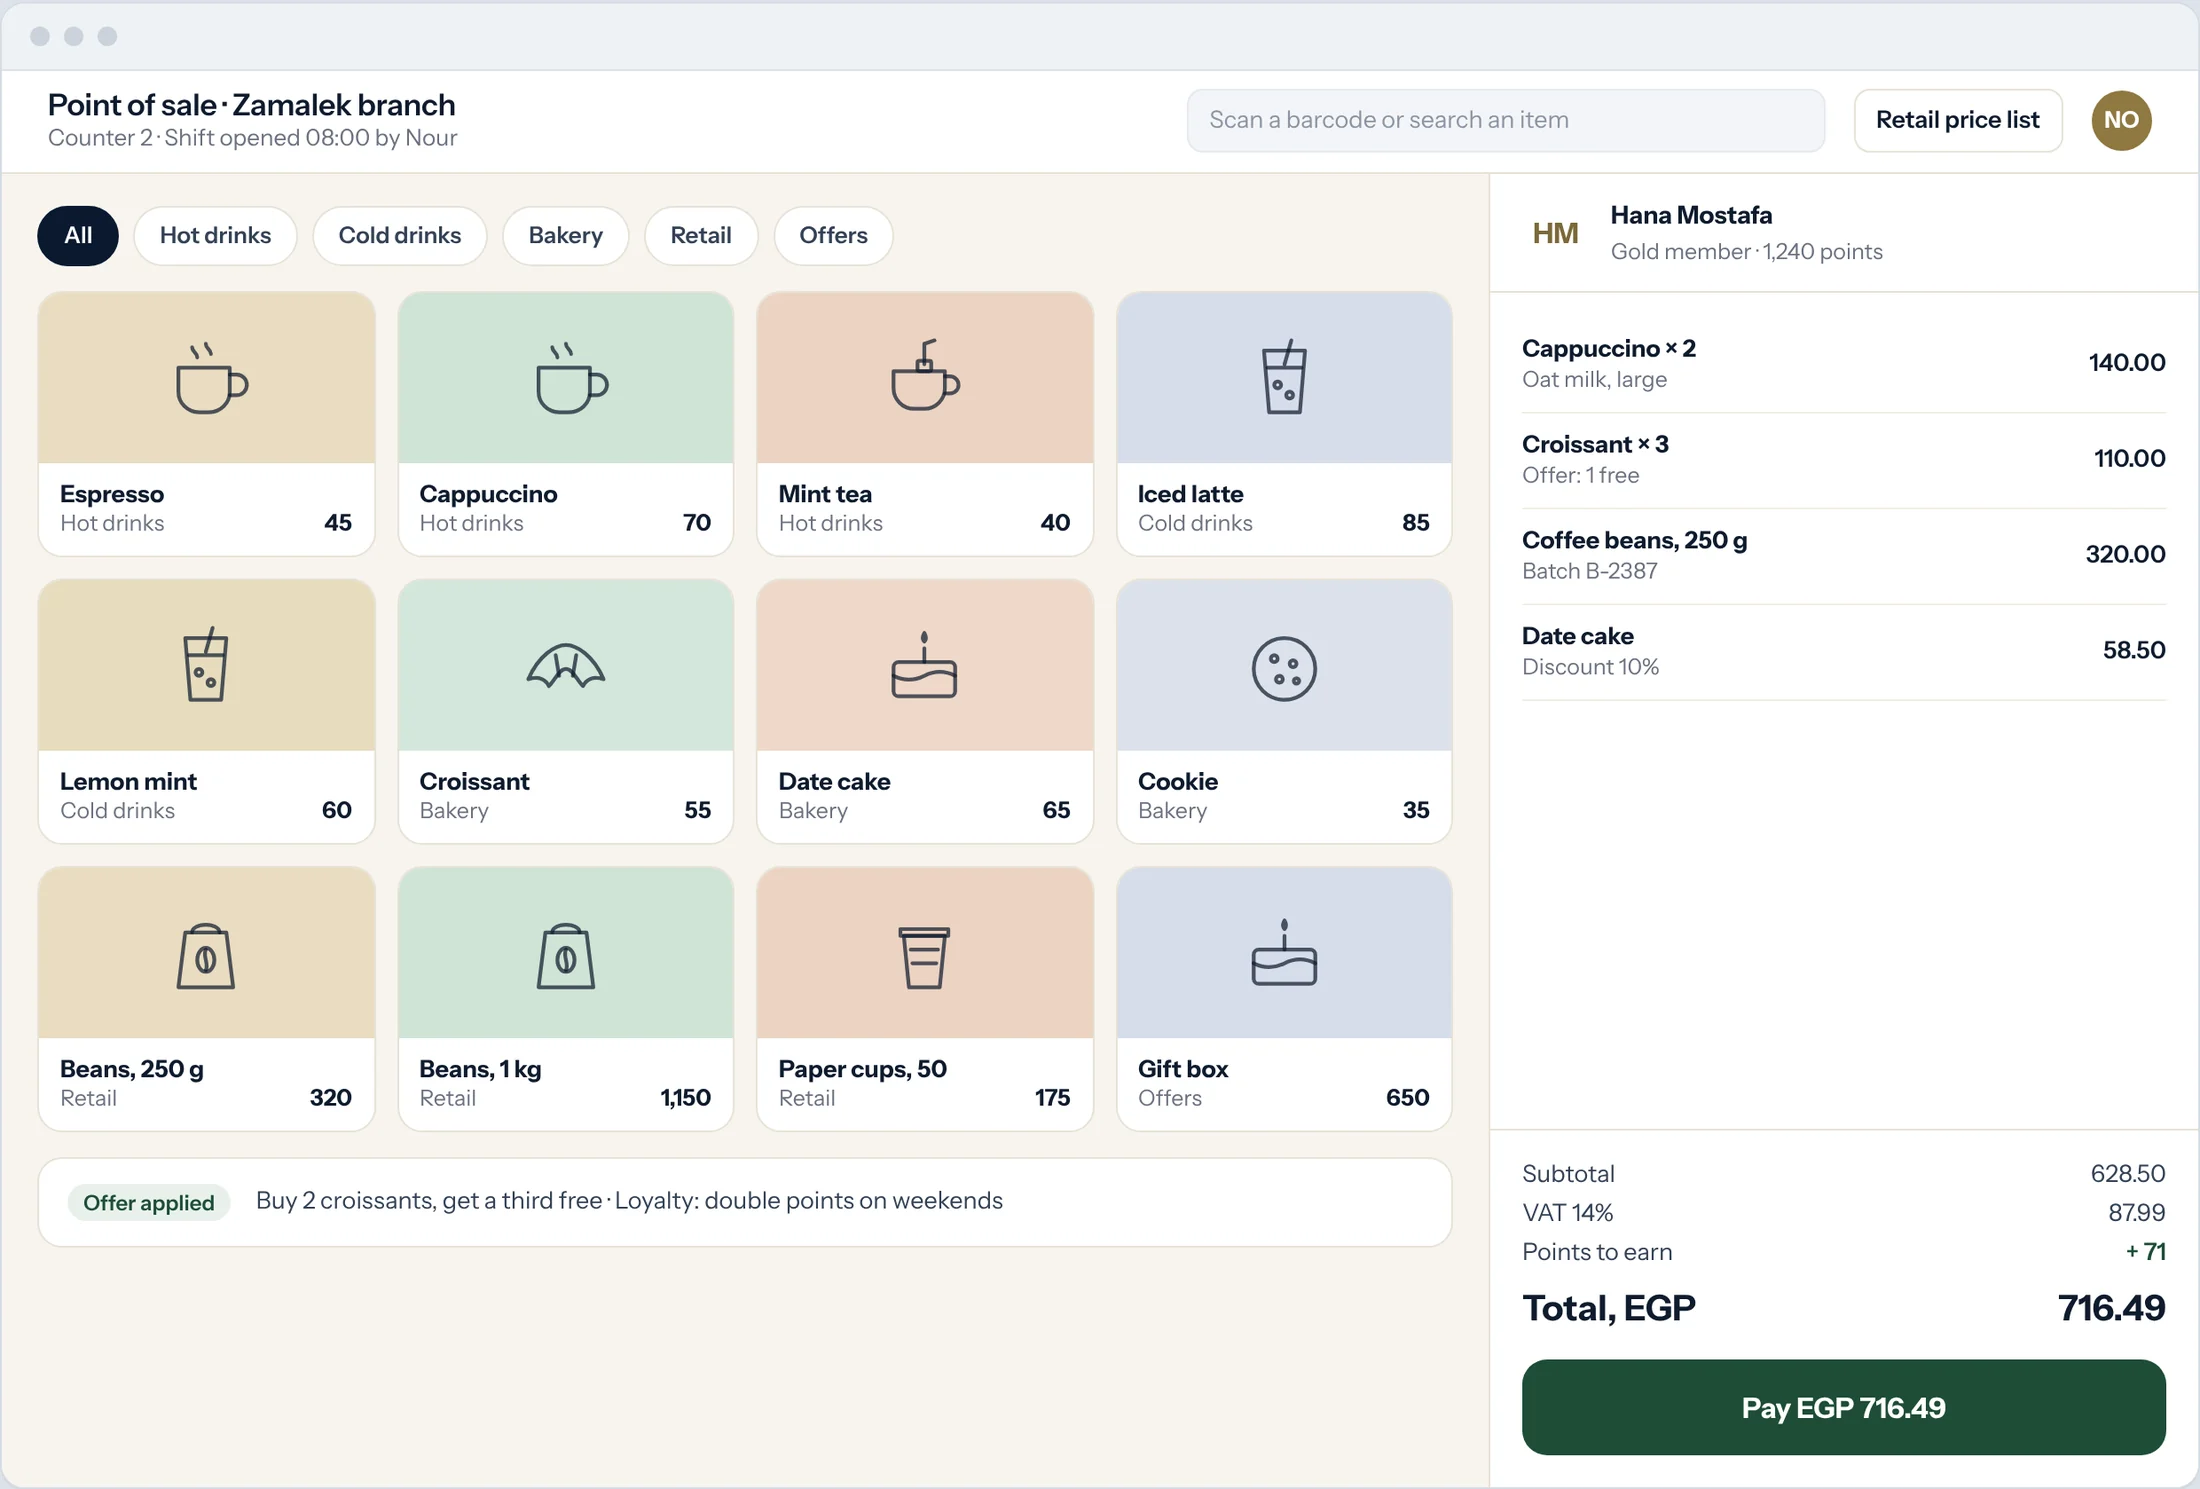Tap the Espresso cup icon
The height and width of the screenshot is (1489, 2200).
[211, 378]
